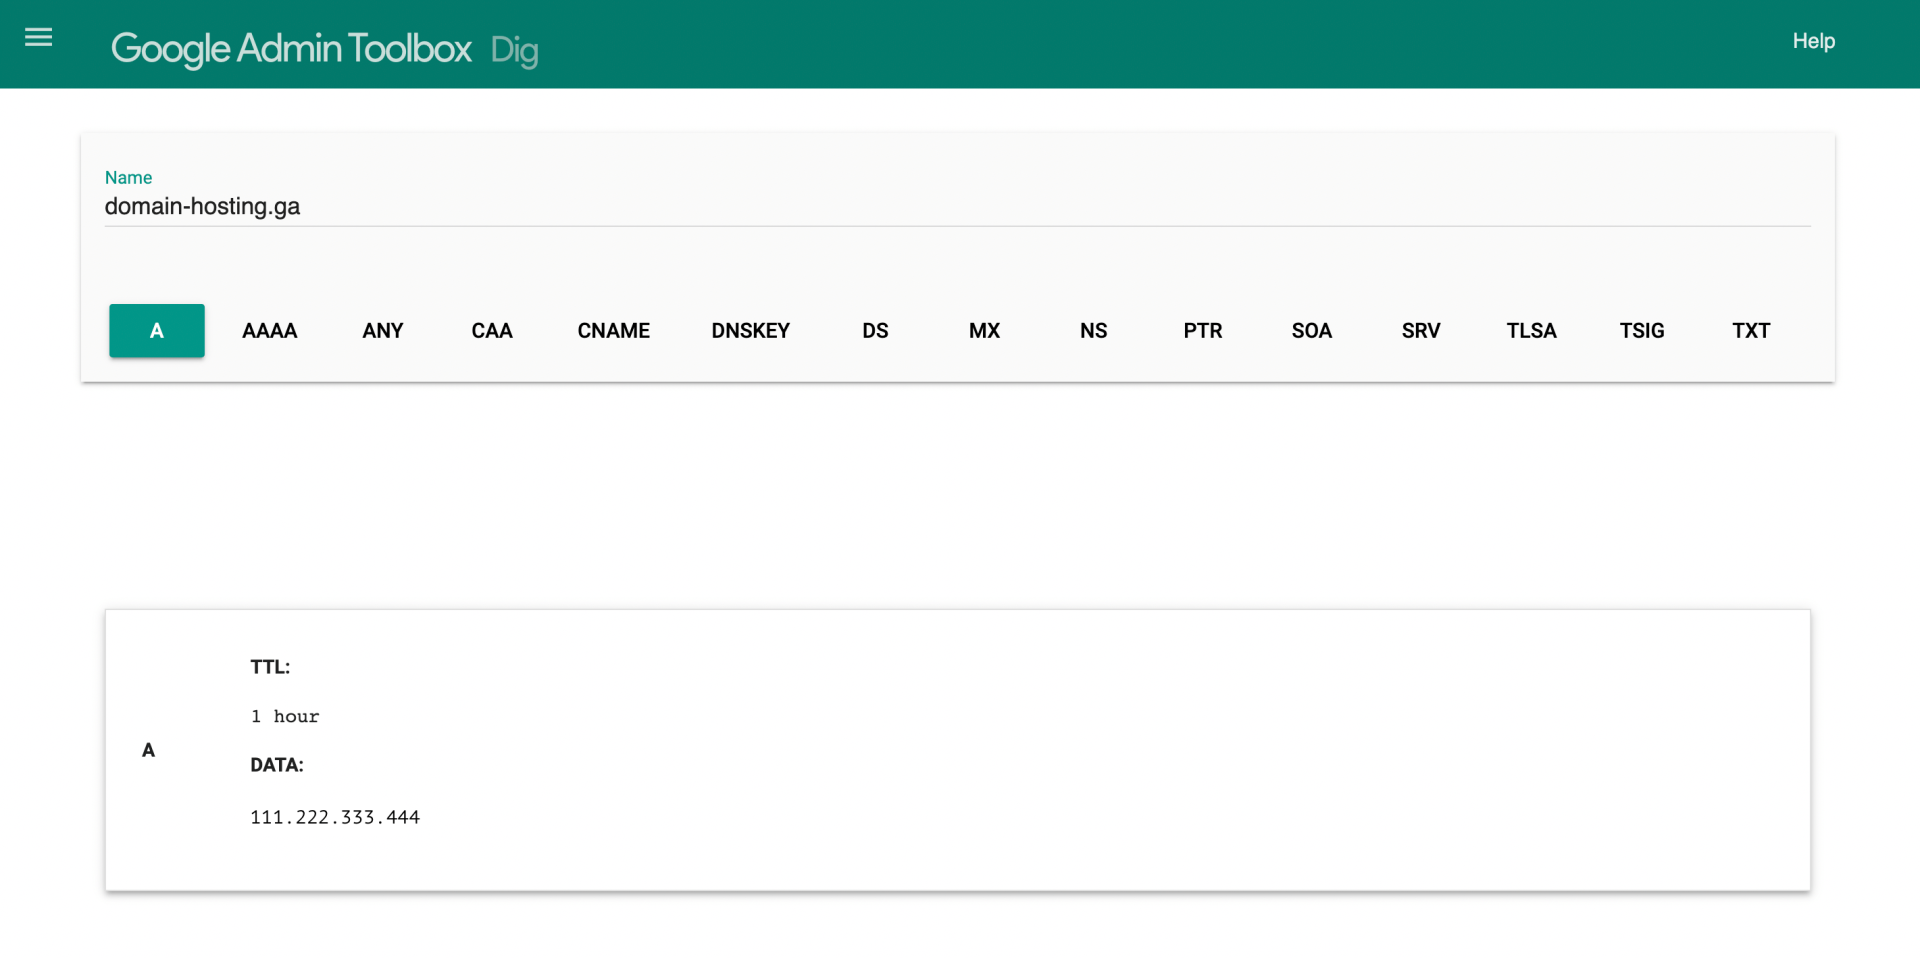Query the CNAME record type
This screenshot has width=1920, height=958.
click(613, 331)
